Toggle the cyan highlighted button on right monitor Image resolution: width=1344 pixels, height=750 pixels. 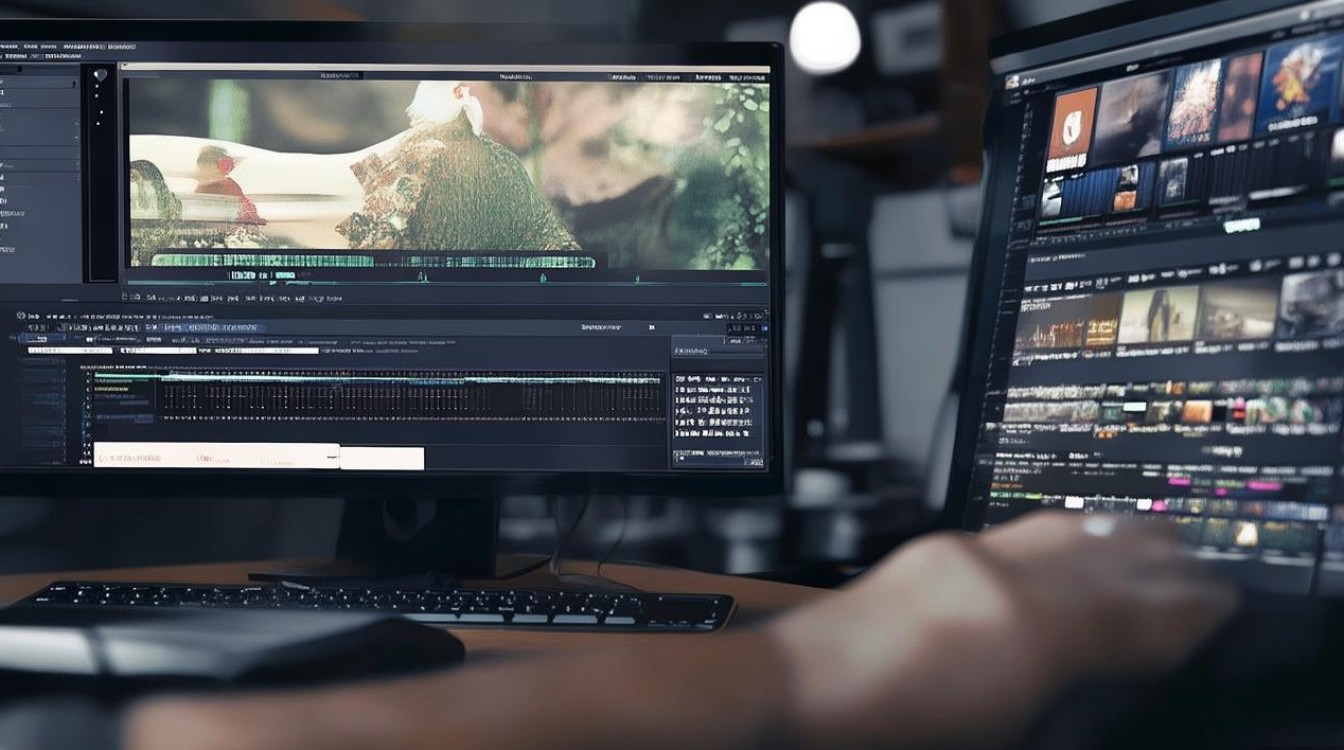1241,225
